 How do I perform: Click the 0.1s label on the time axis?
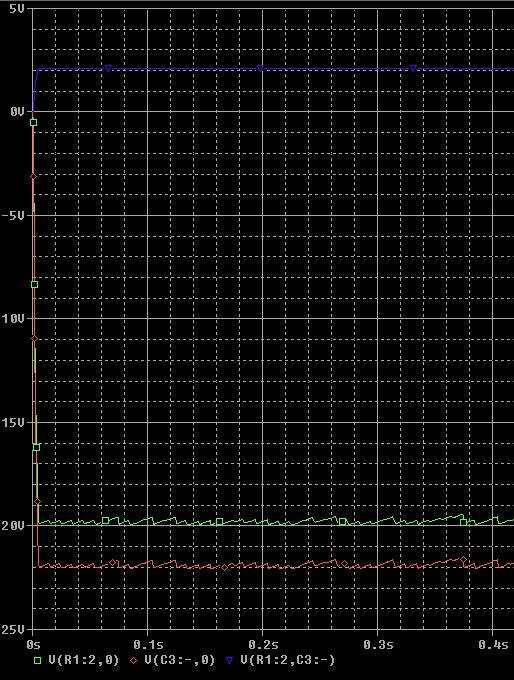pyautogui.click(x=148, y=644)
